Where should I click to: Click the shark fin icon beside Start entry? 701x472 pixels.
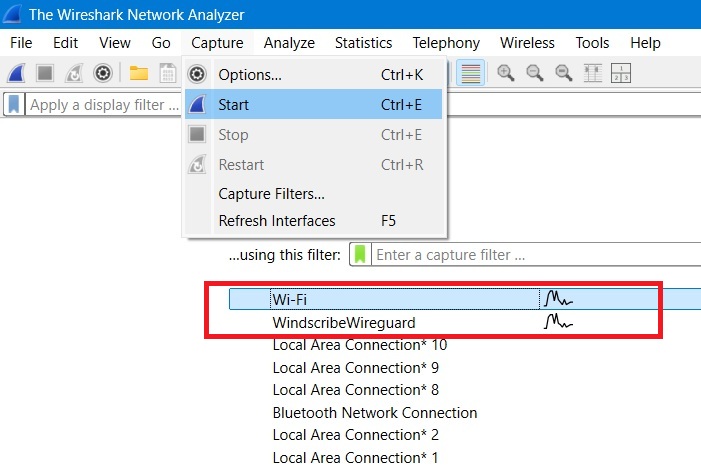point(197,104)
